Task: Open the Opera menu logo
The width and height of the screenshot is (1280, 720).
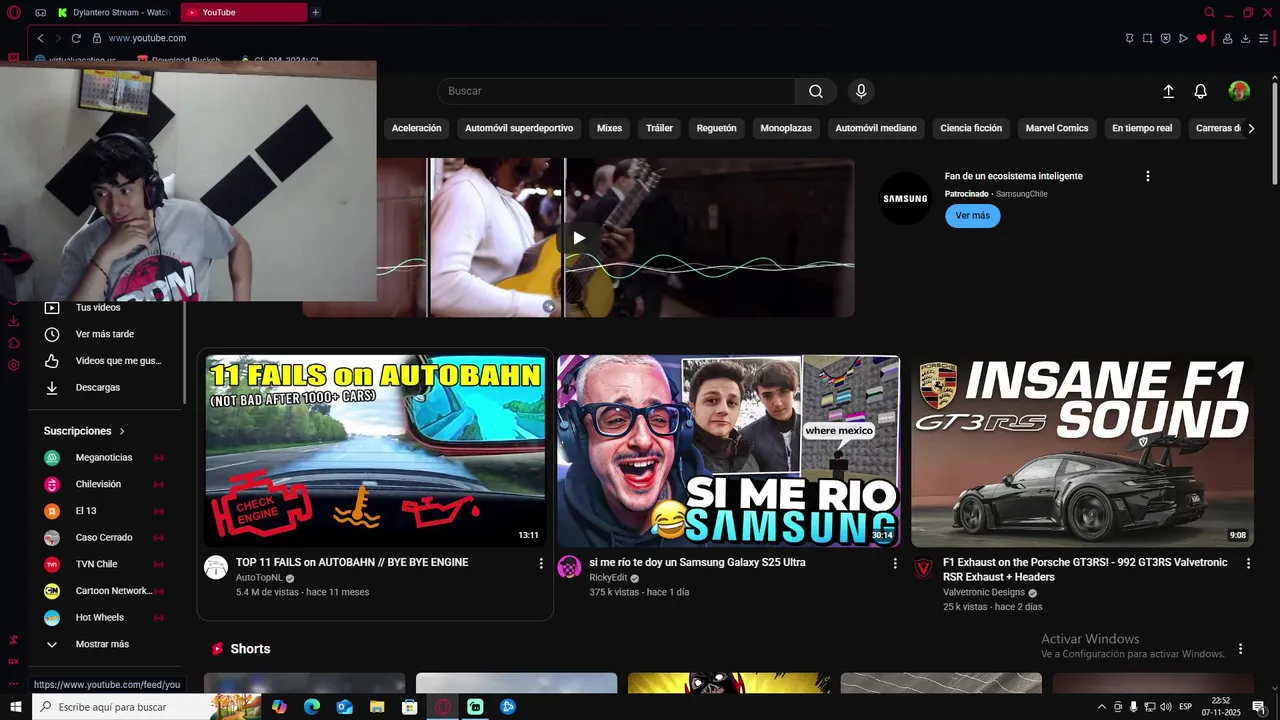Action: 13,12
